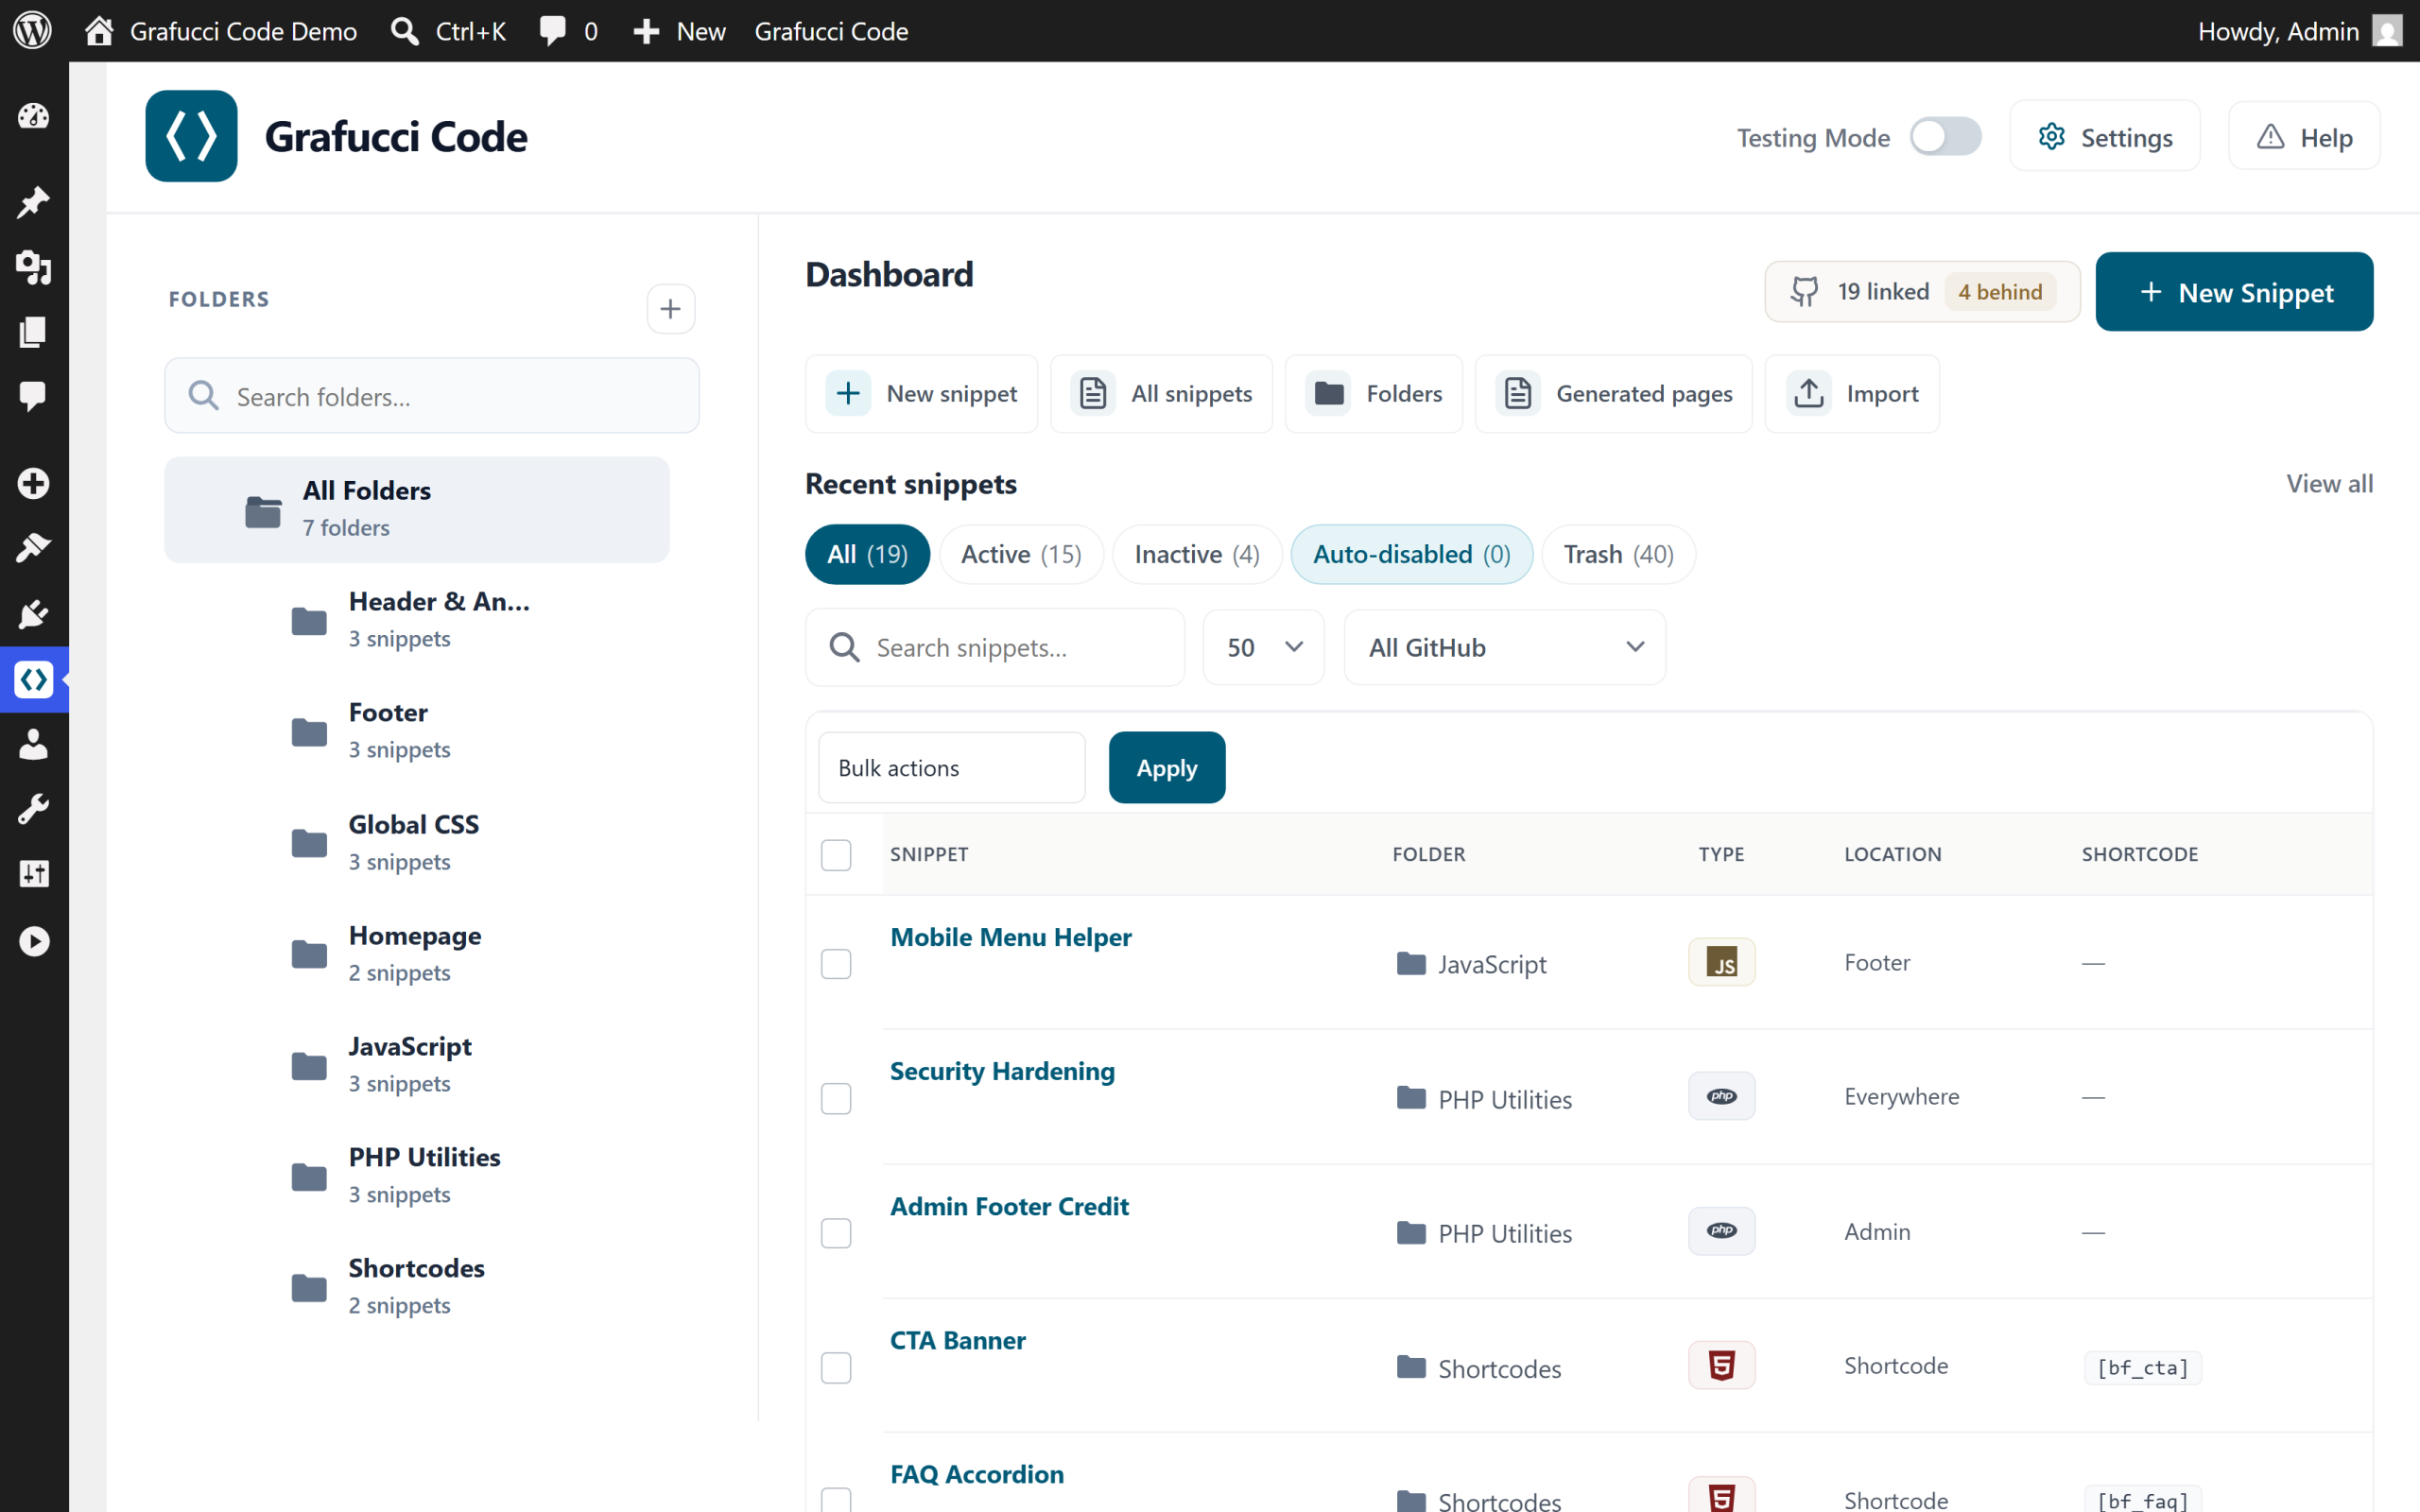Click the Grafucci Code logo
The image size is (2420, 1512).
[x=191, y=136]
